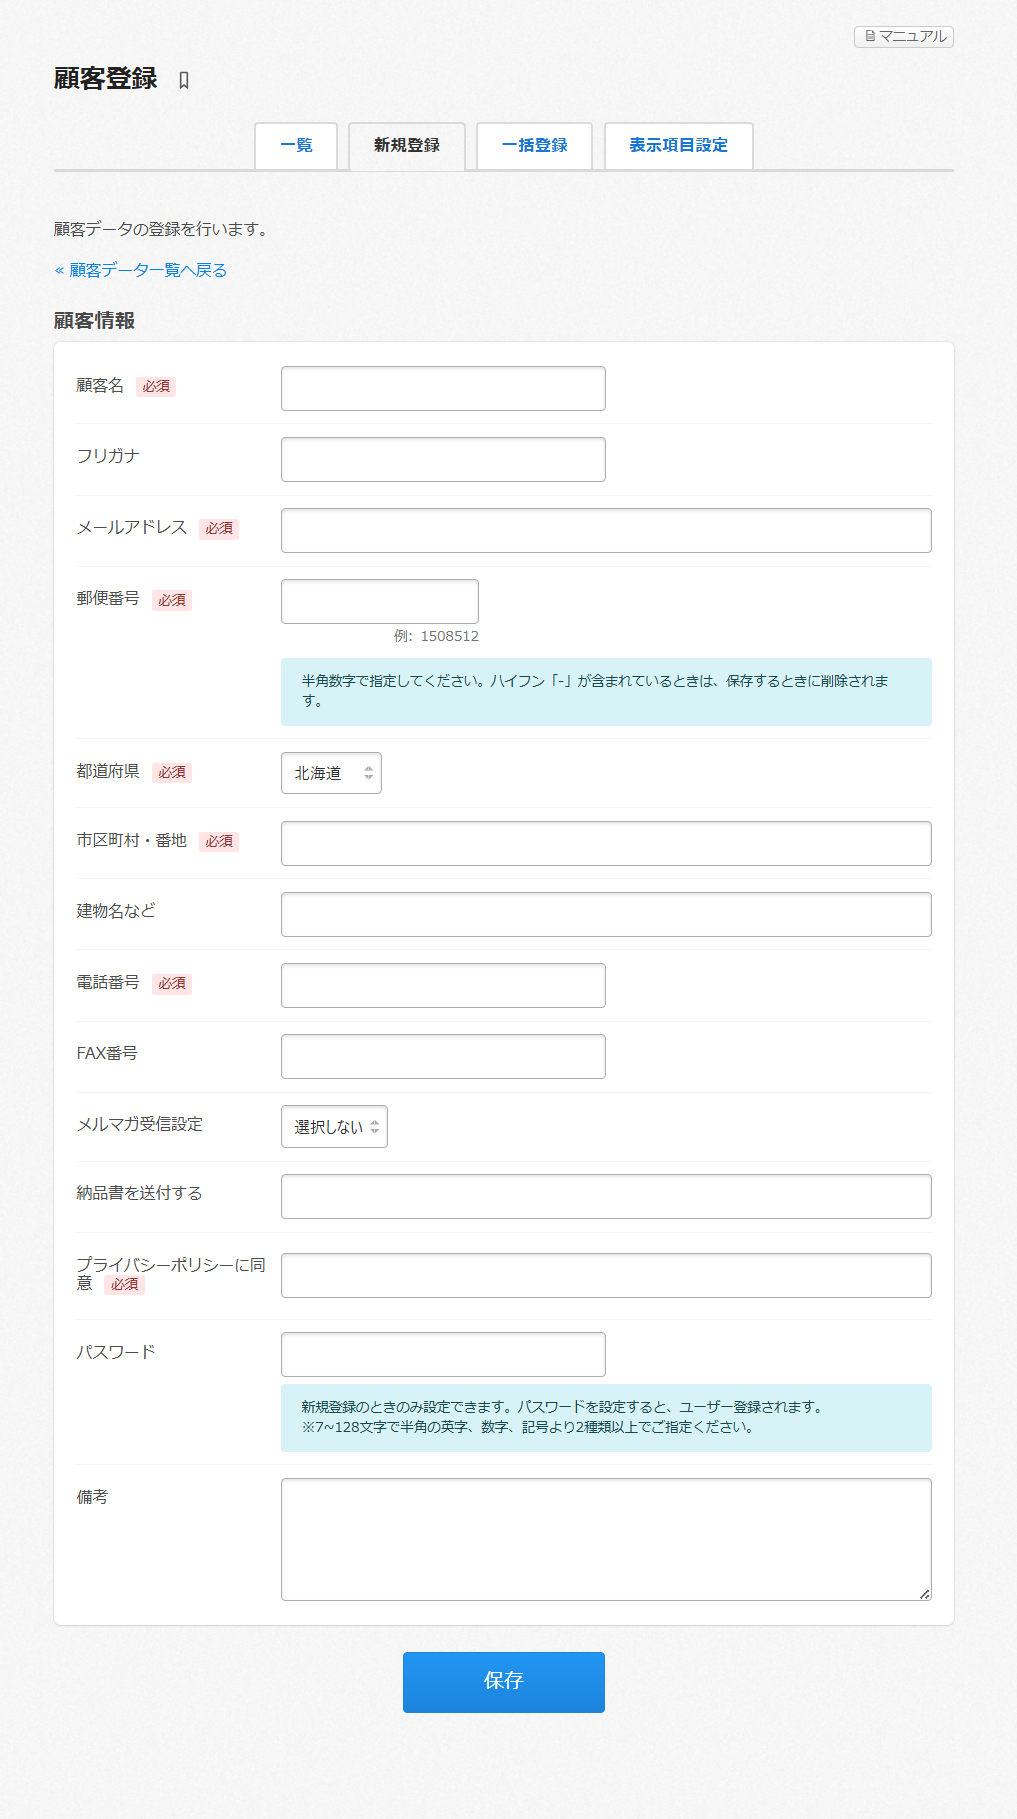
Task: Open the メルマガ受信設定 dropdown
Action: [x=334, y=1127]
